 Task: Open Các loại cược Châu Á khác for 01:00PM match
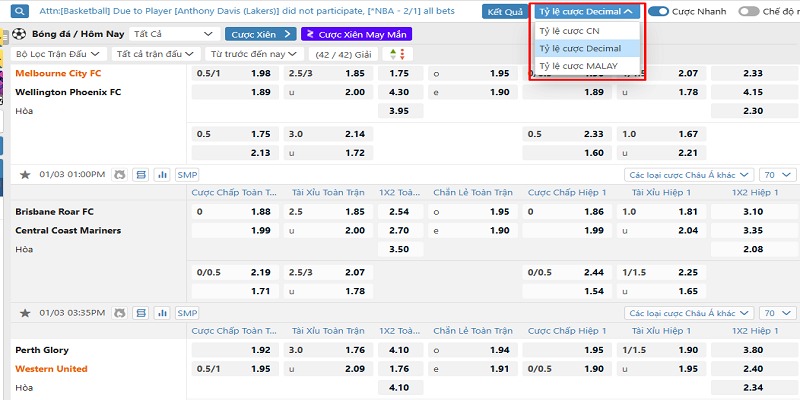click(689, 175)
